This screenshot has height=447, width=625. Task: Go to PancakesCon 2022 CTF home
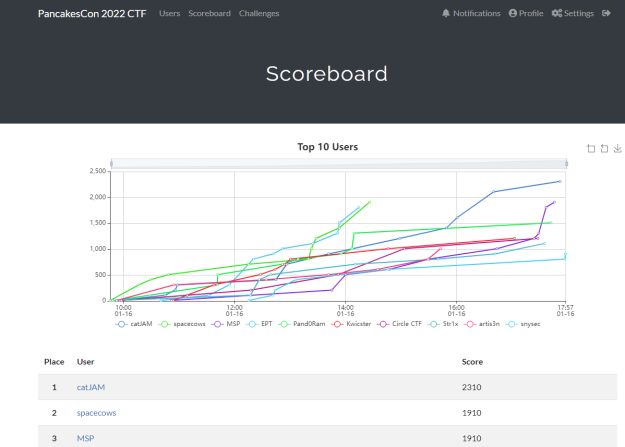click(x=92, y=14)
